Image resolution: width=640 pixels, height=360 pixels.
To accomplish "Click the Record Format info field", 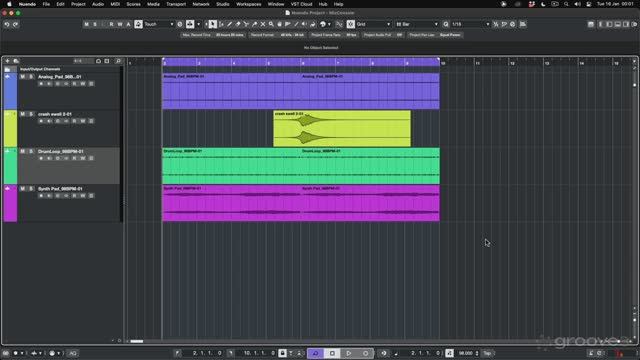I will 277,35.
